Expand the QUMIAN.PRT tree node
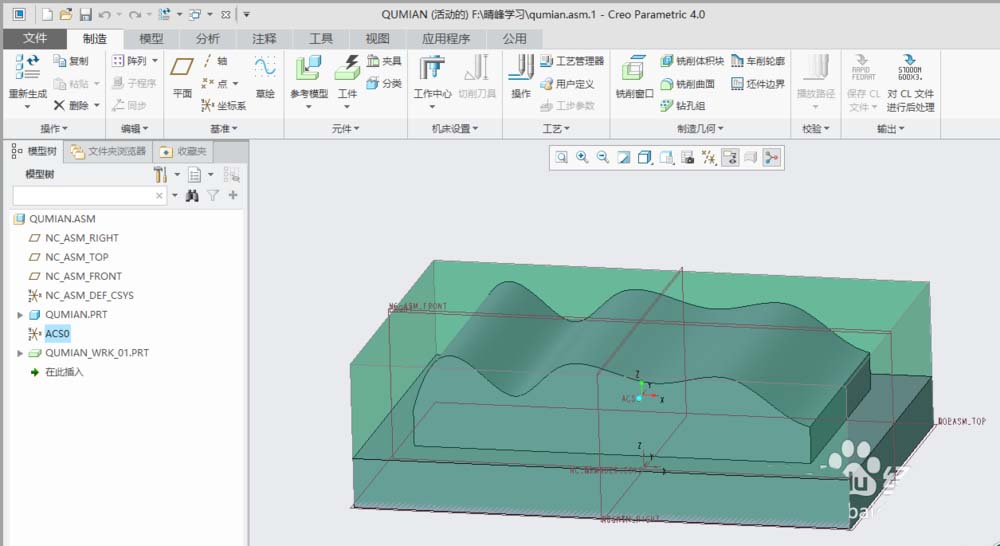The image size is (1000, 546). [x=20, y=314]
